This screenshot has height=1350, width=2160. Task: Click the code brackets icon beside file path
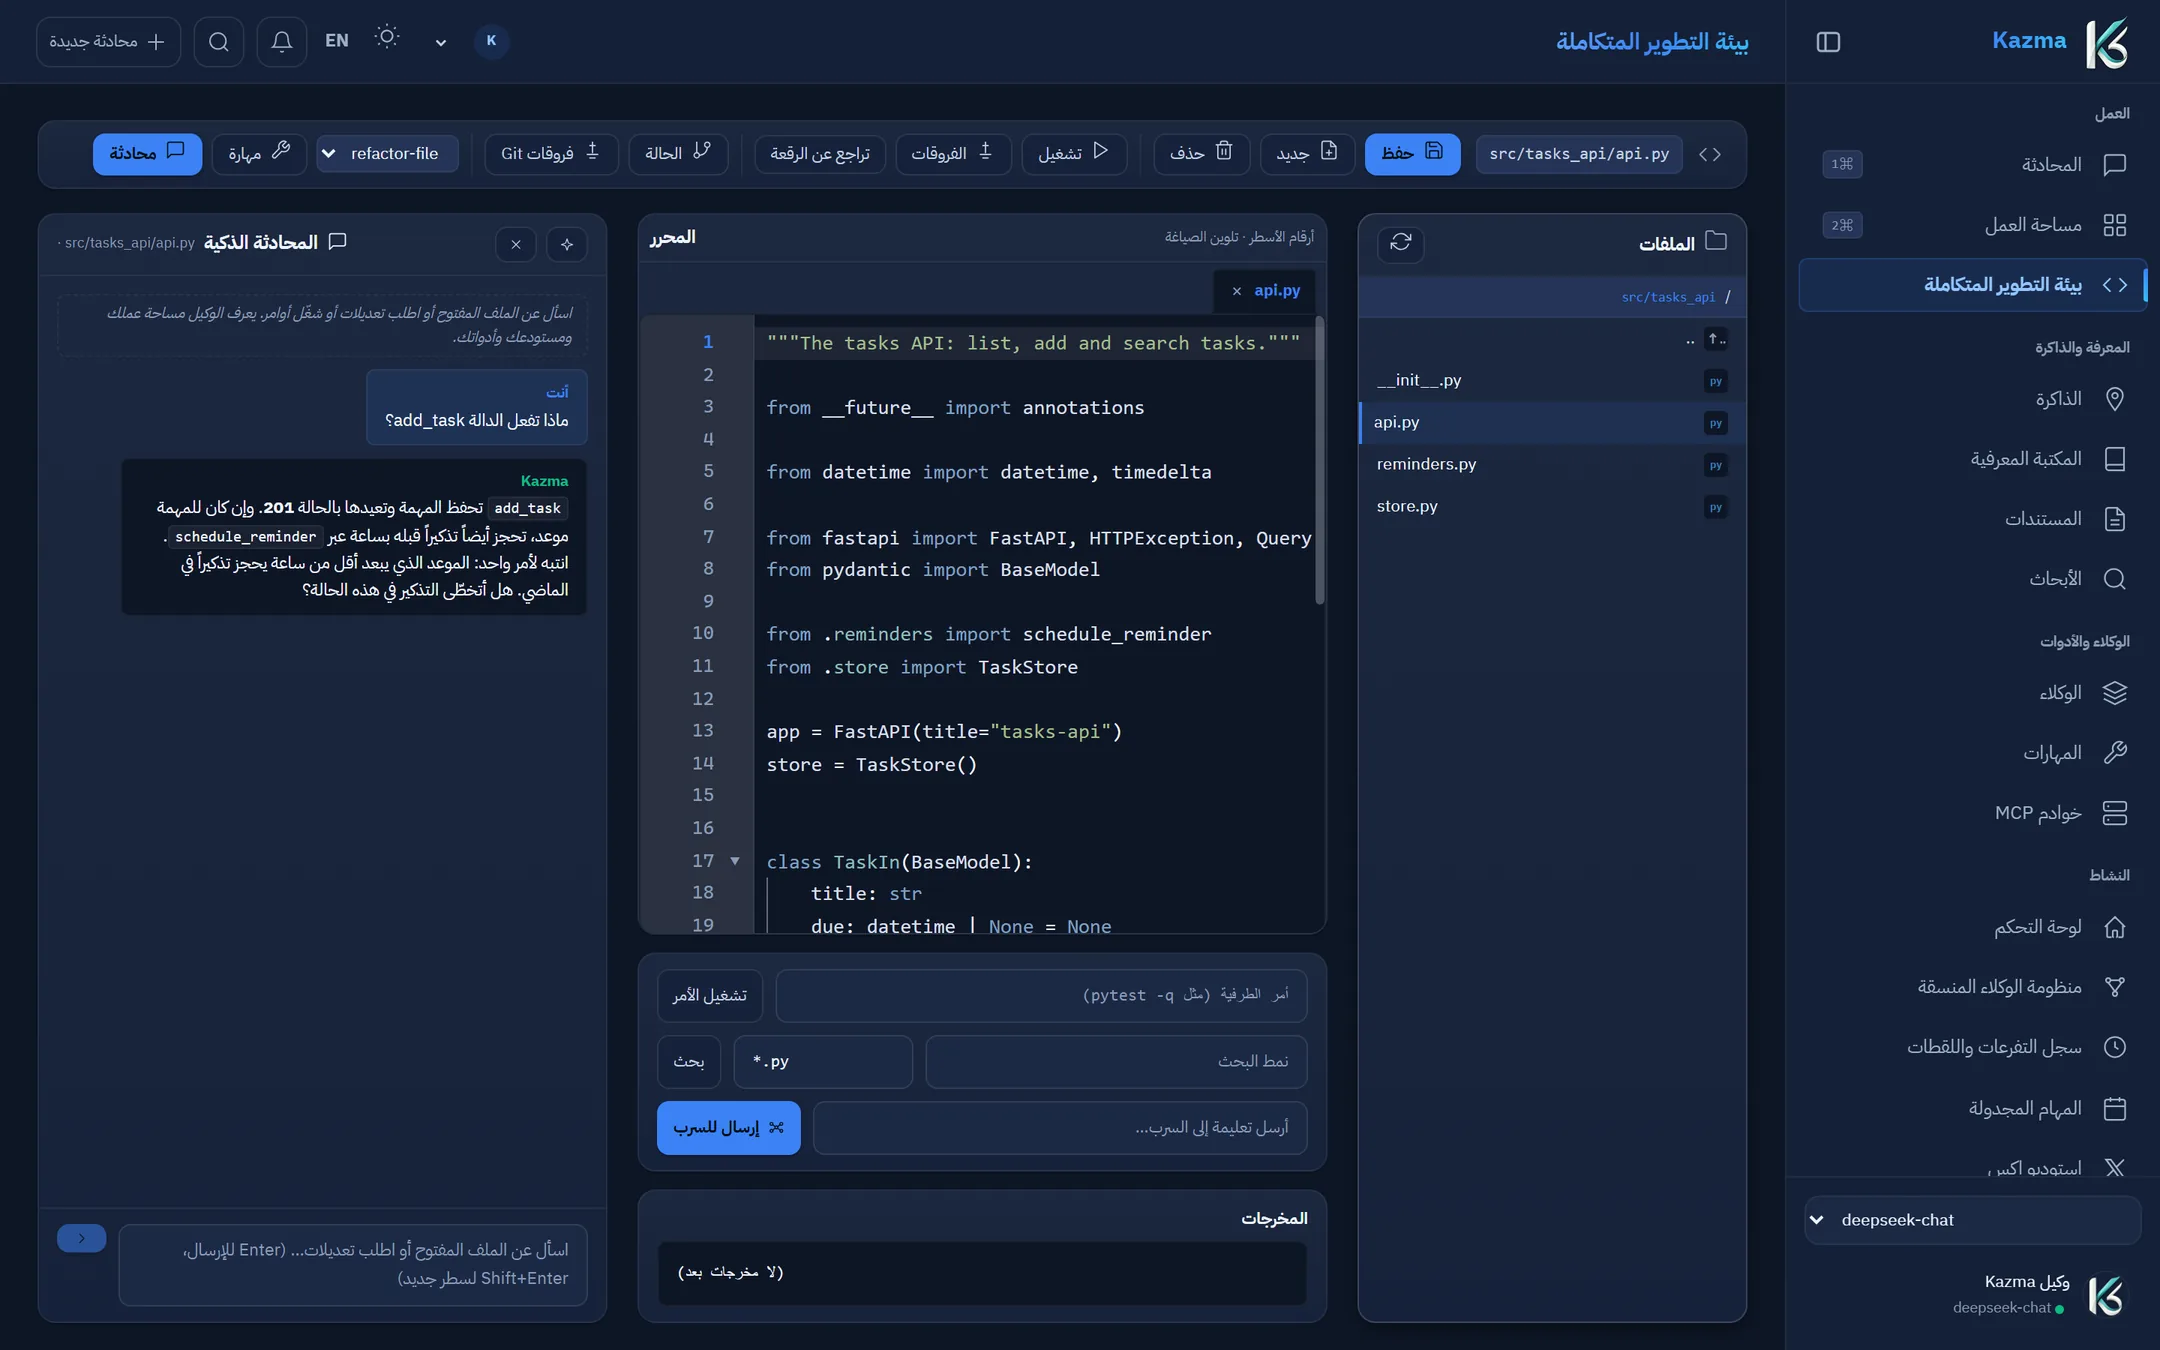(1710, 154)
